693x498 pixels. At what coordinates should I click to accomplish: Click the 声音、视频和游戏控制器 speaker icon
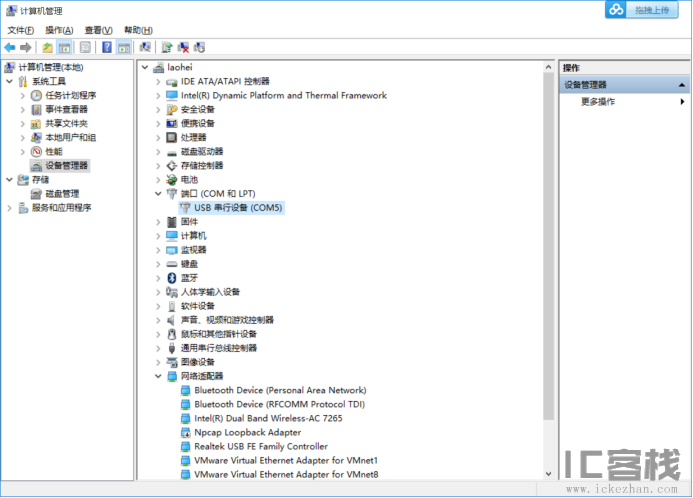pos(171,320)
